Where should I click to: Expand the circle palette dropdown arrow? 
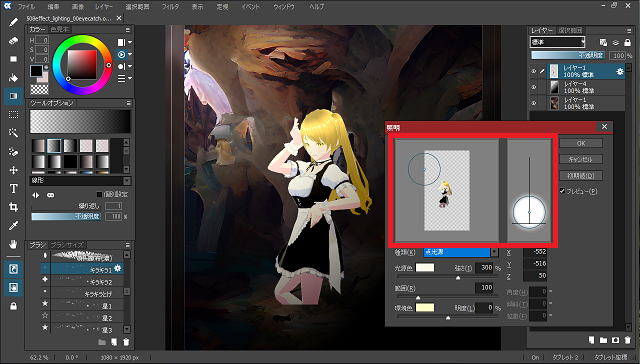point(130,66)
